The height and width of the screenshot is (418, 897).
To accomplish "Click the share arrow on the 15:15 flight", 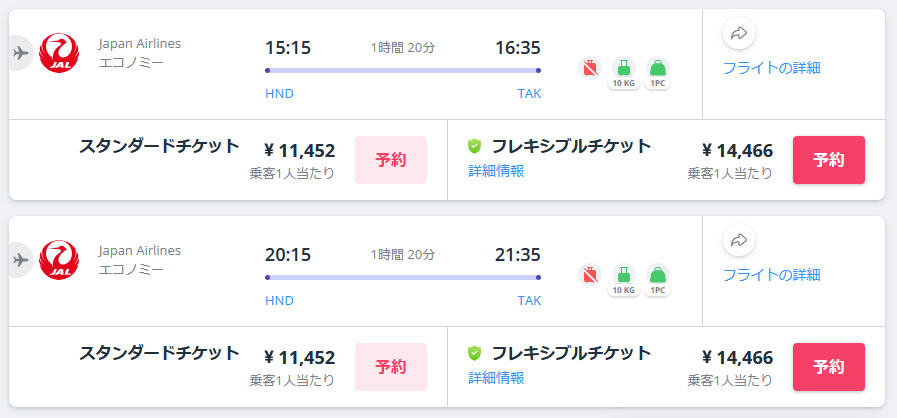I will pyautogui.click(x=738, y=33).
